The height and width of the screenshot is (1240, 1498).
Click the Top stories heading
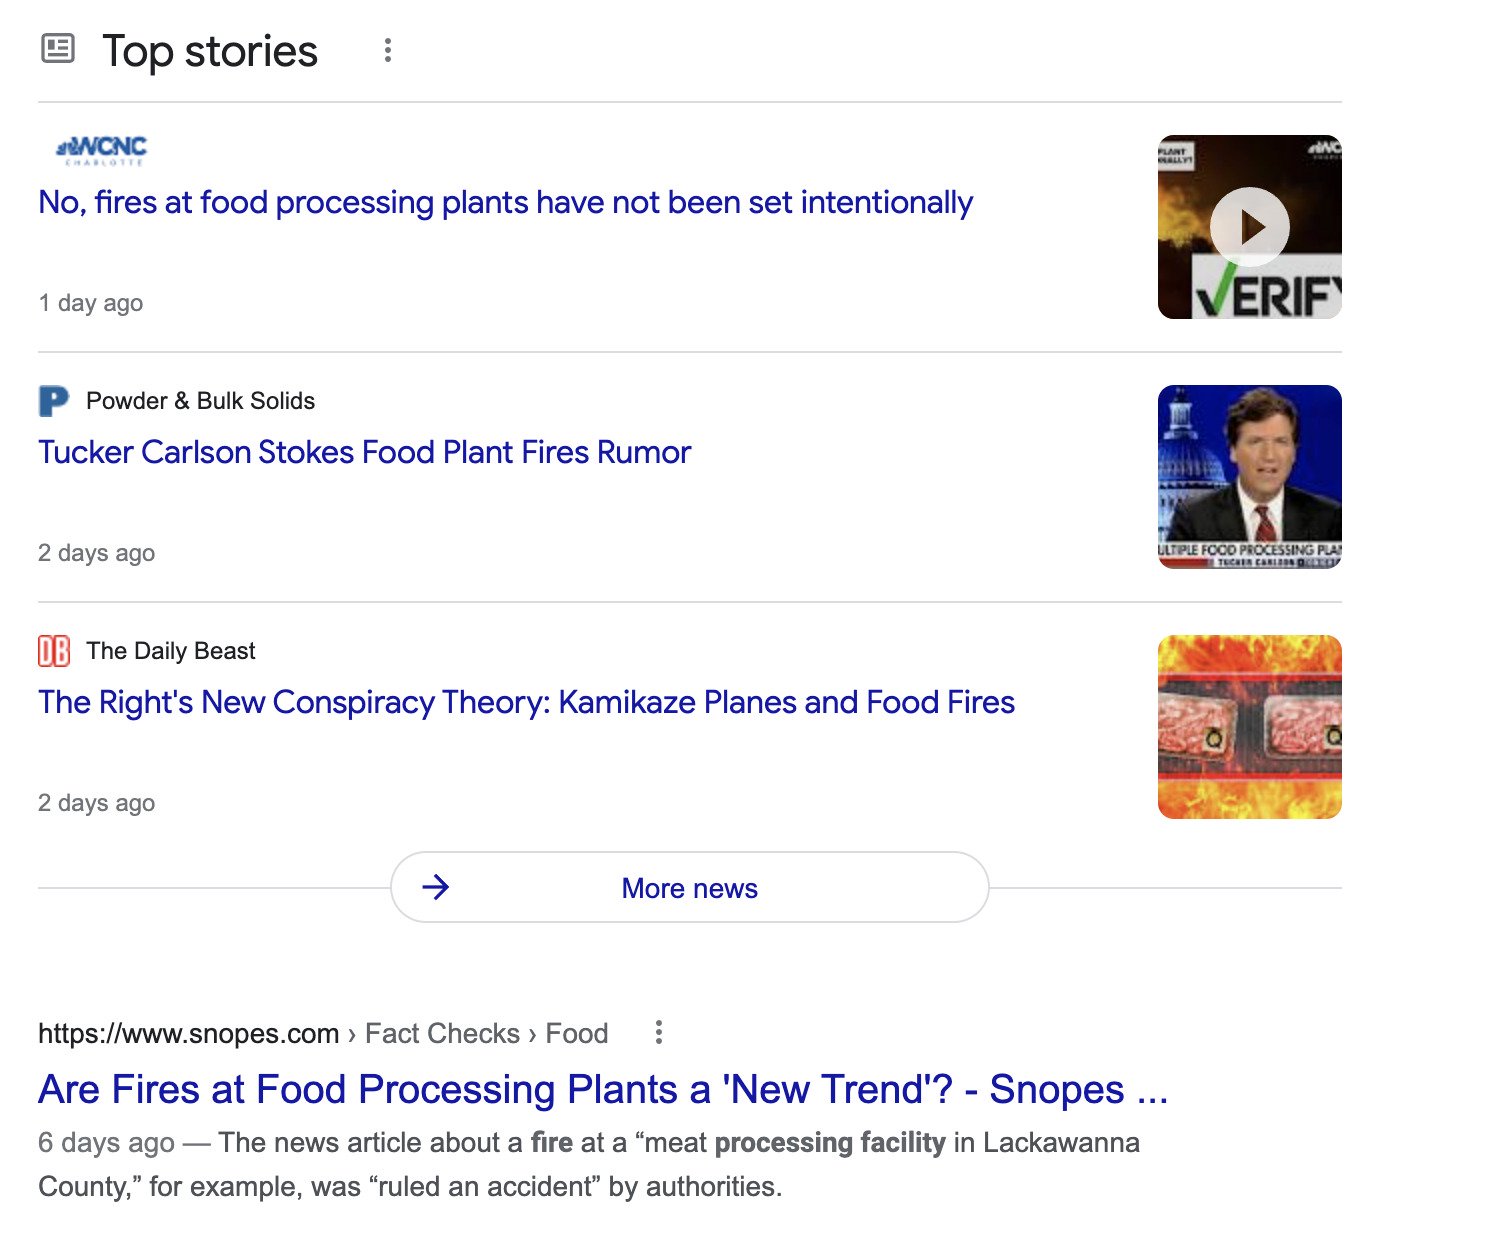tap(210, 51)
